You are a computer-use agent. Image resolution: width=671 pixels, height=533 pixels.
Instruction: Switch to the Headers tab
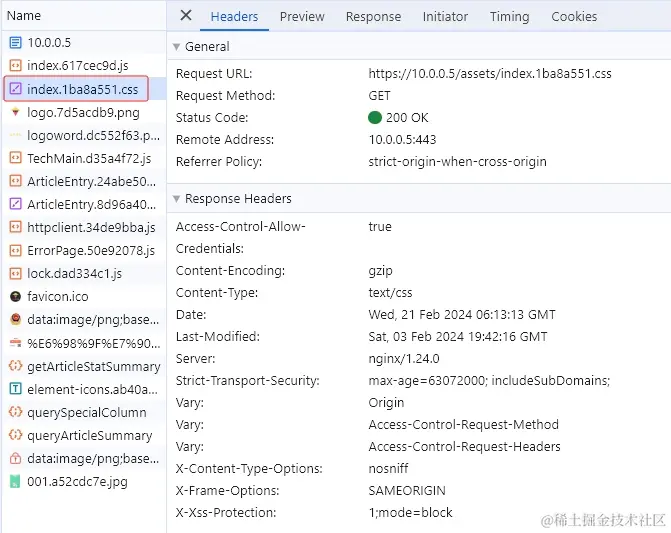235,16
